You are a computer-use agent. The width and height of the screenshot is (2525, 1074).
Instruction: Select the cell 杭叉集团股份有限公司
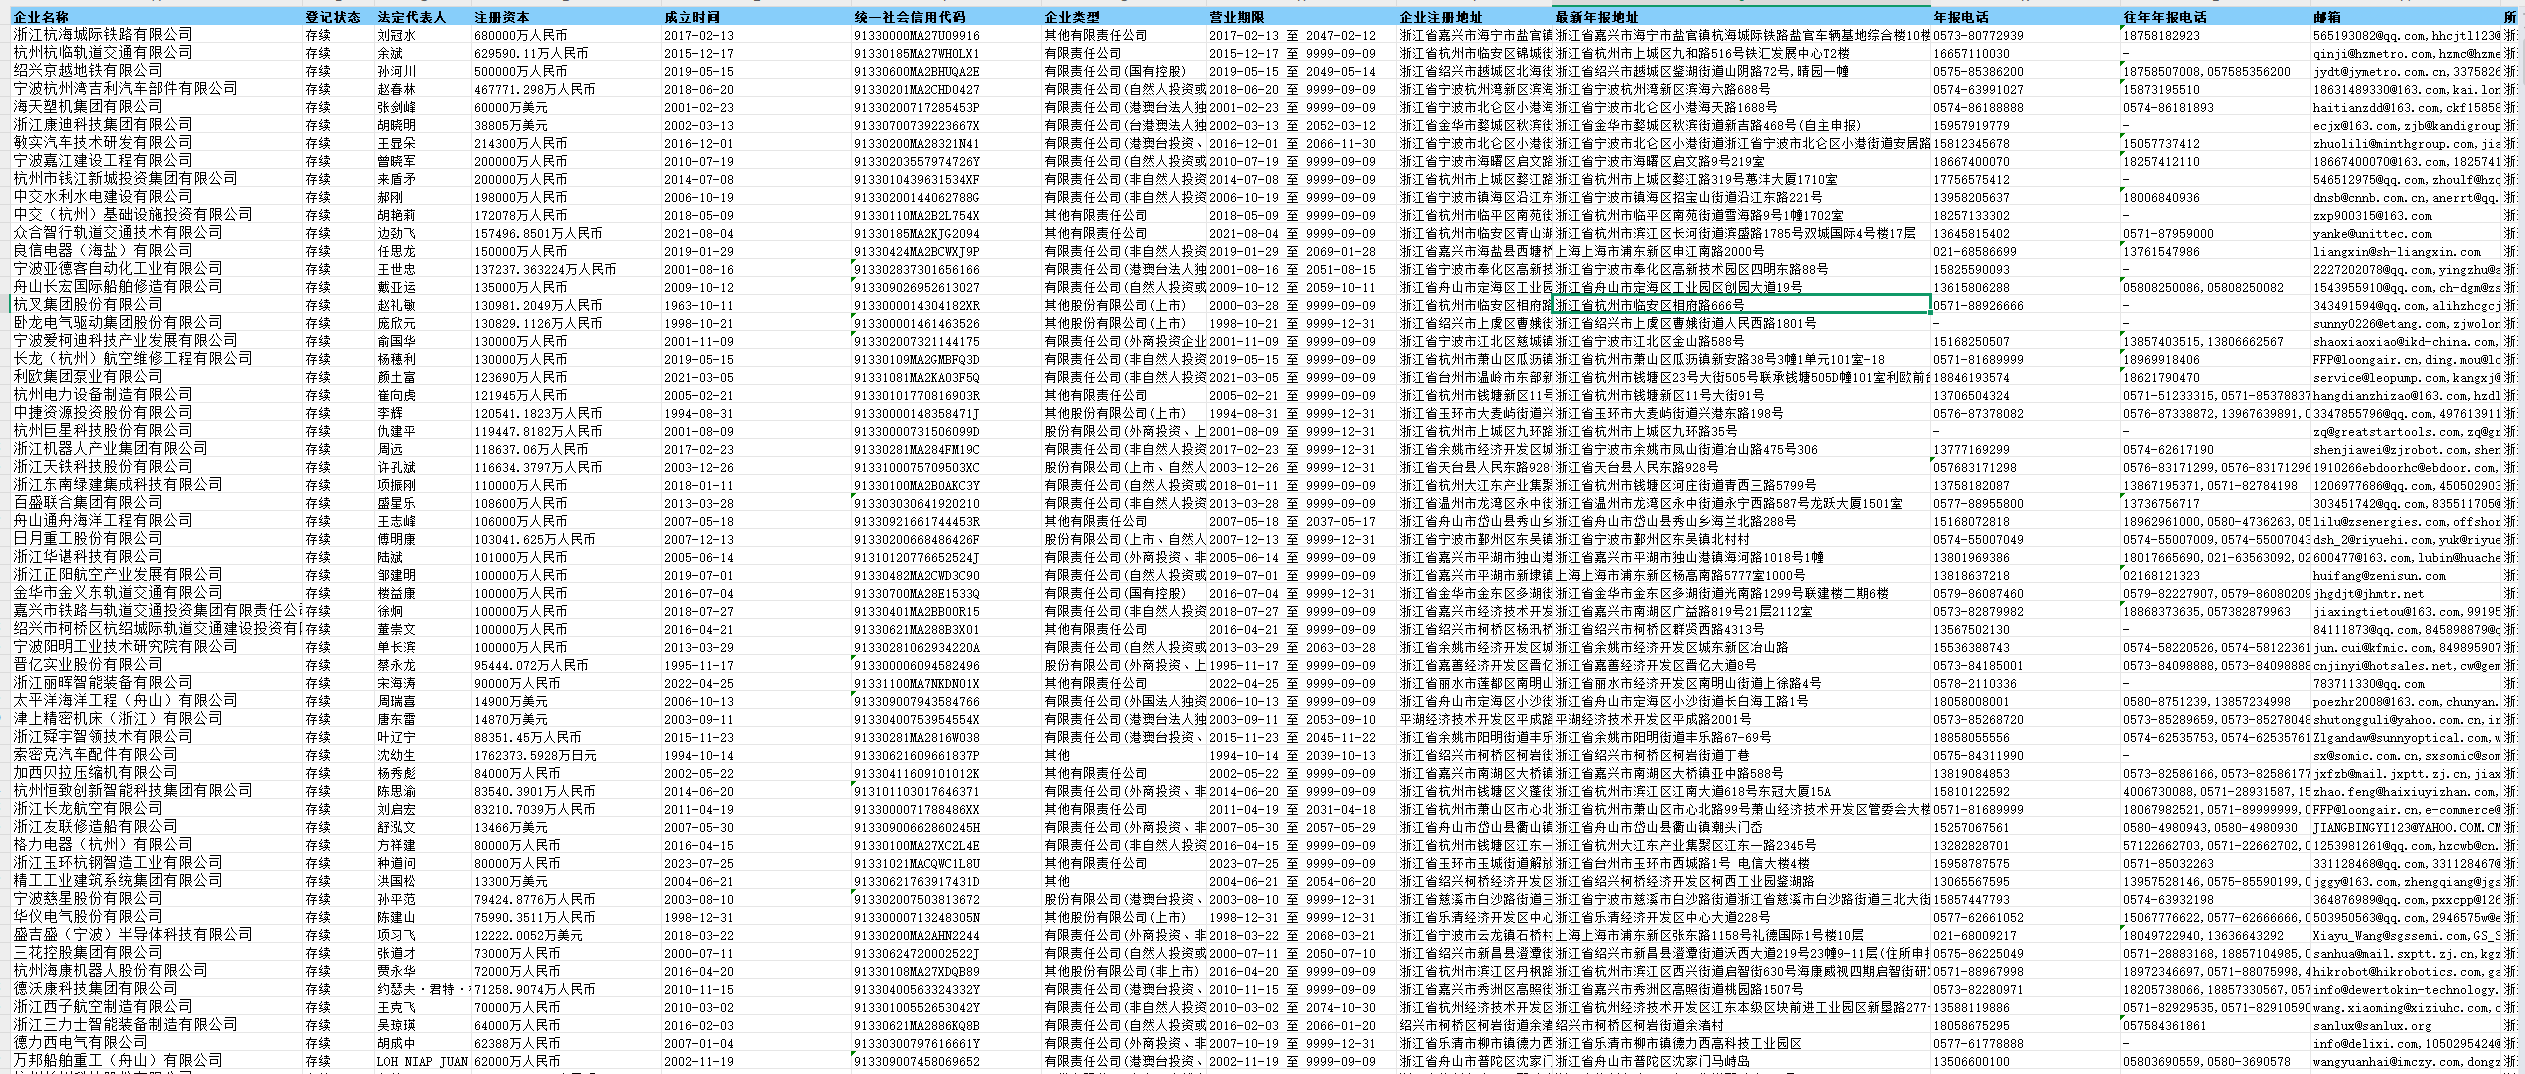pos(88,305)
